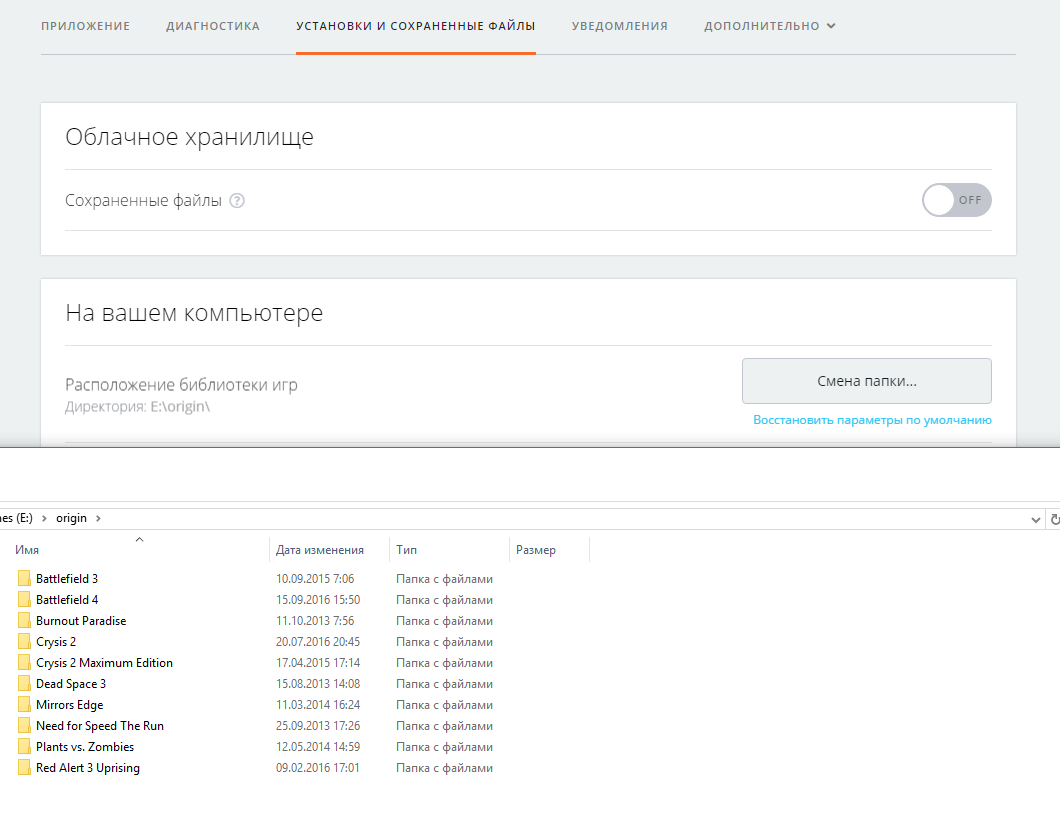Viewport: 1060px width, 829px height.
Task: Click the date 20.07.2016 20:45
Action: [318, 642]
